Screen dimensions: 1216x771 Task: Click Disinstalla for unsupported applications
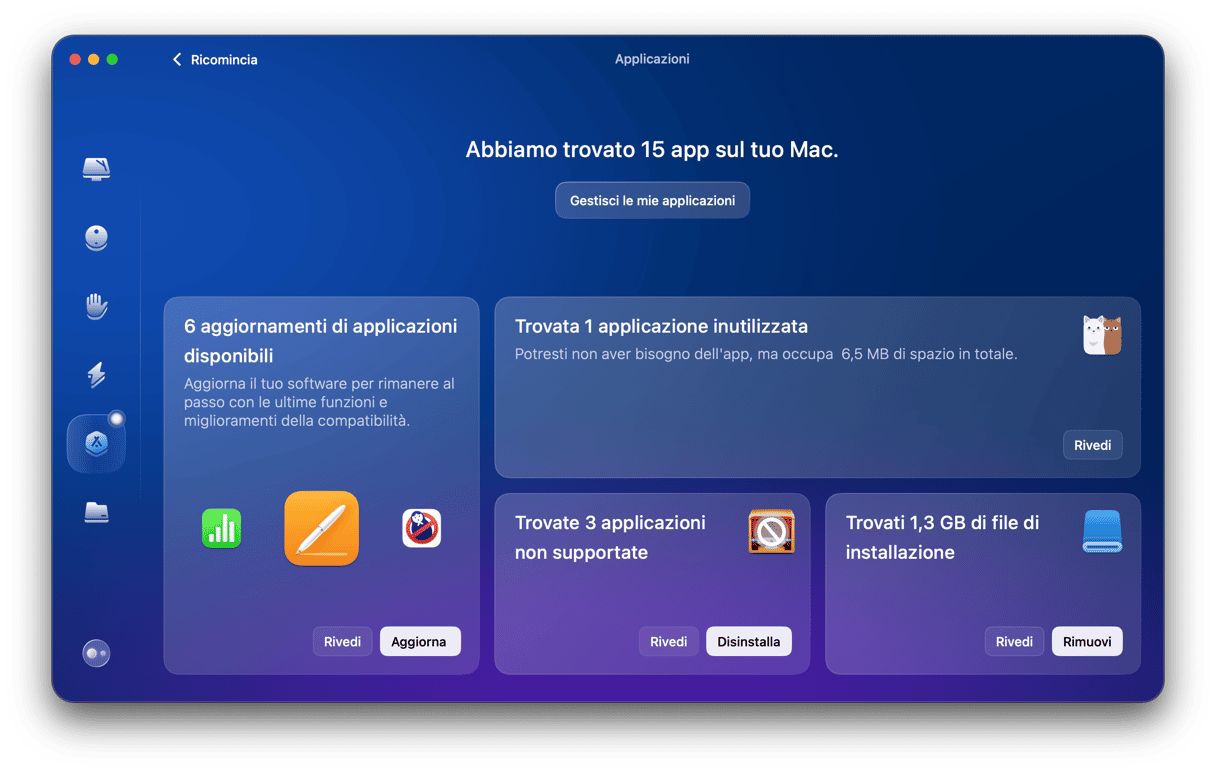click(748, 642)
